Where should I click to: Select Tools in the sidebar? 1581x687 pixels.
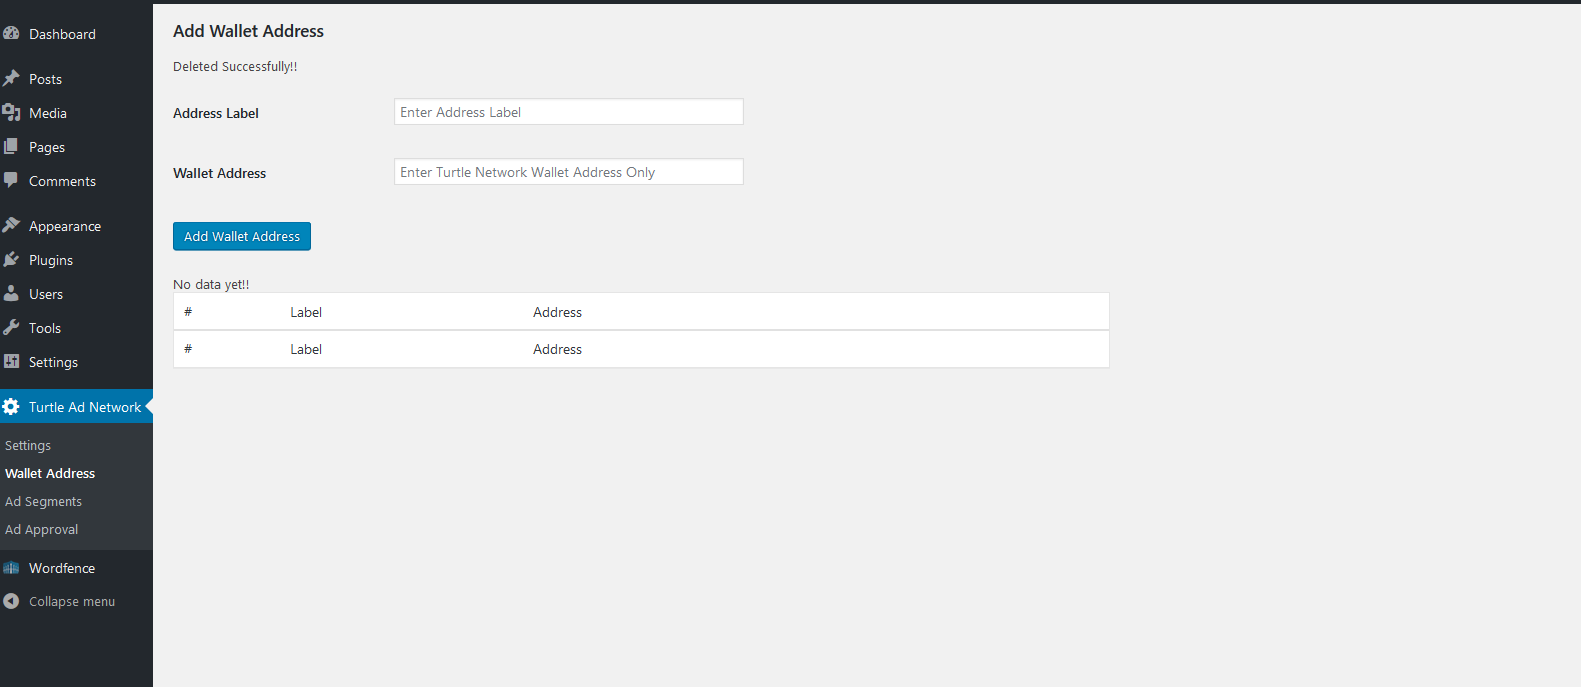(x=45, y=328)
